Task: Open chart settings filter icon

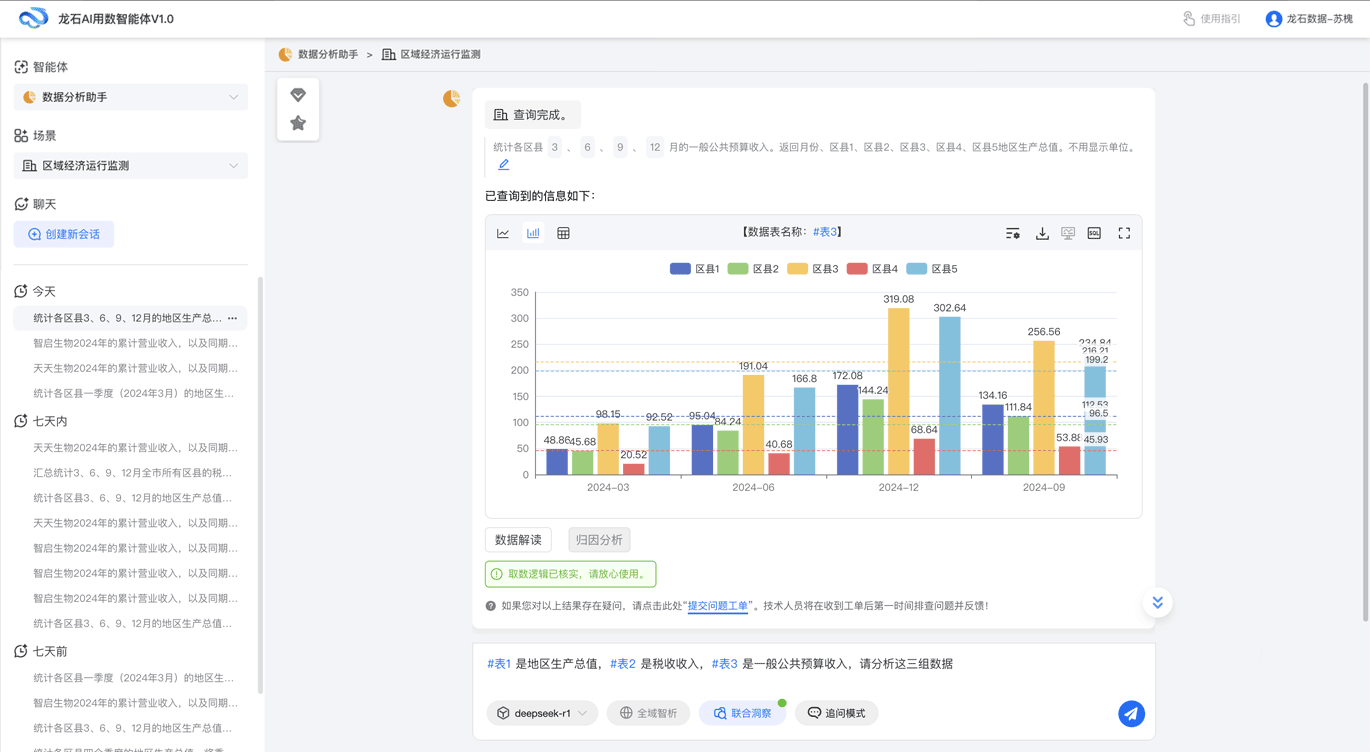Action: pyautogui.click(x=1013, y=233)
